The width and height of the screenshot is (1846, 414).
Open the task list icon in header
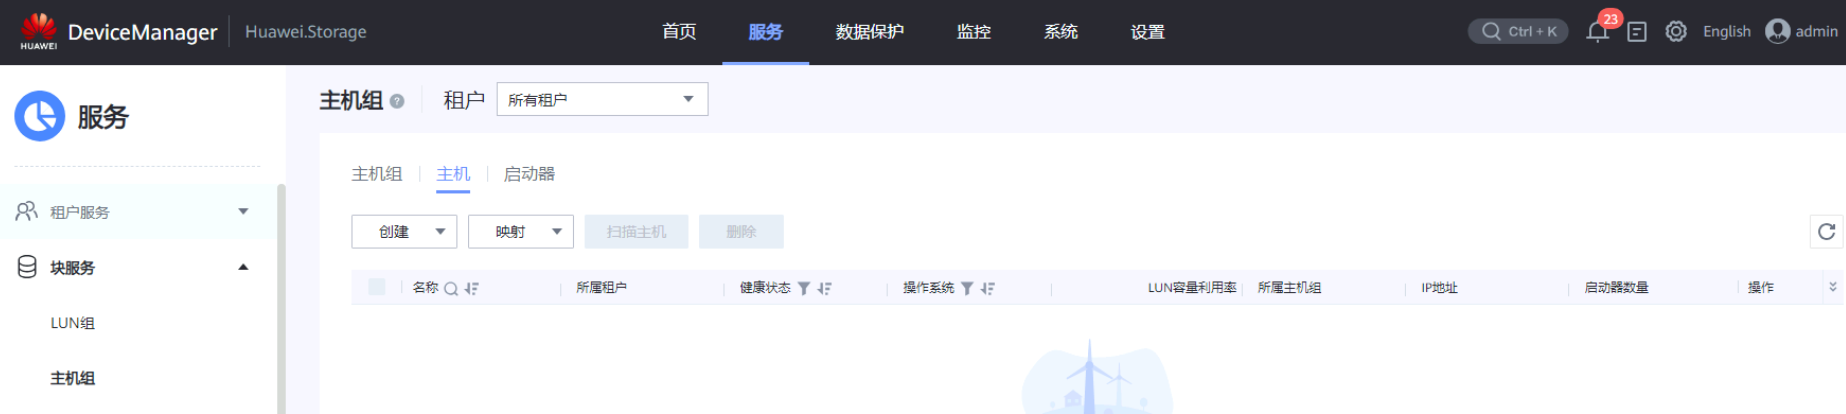(x=1637, y=32)
